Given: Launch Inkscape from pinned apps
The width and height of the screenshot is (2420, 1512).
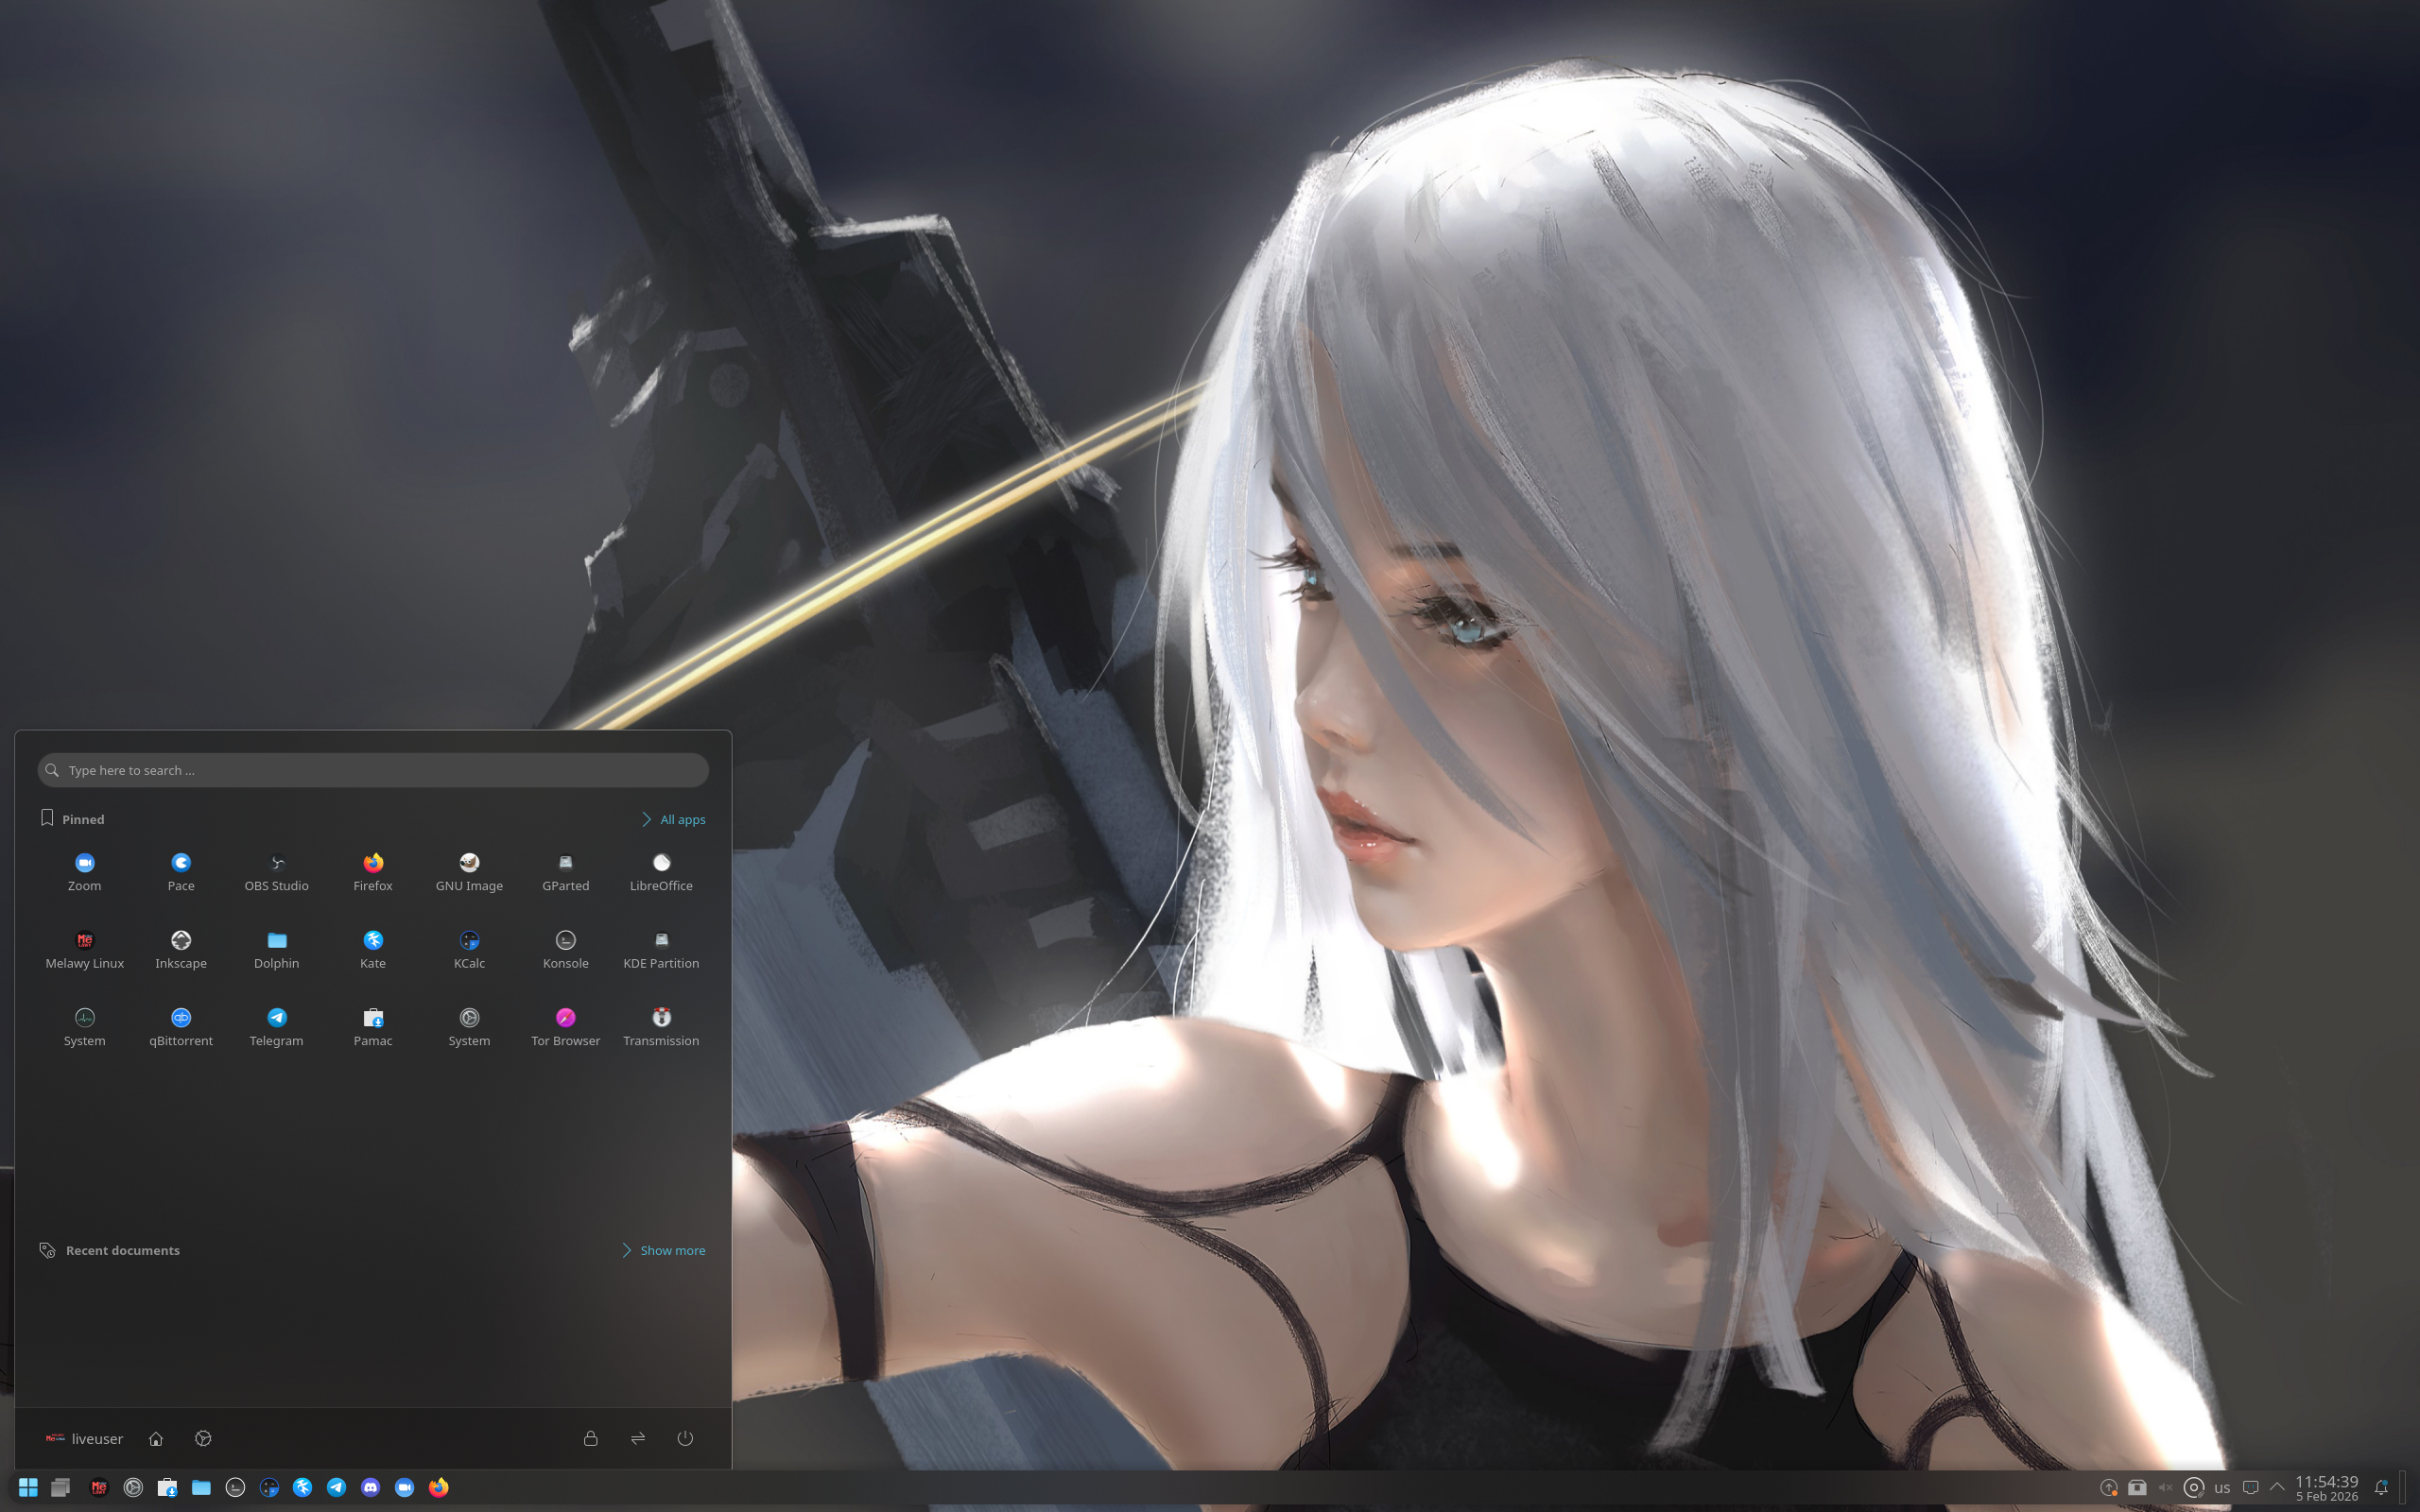Looking at the screenshot, I should [181, 950].
